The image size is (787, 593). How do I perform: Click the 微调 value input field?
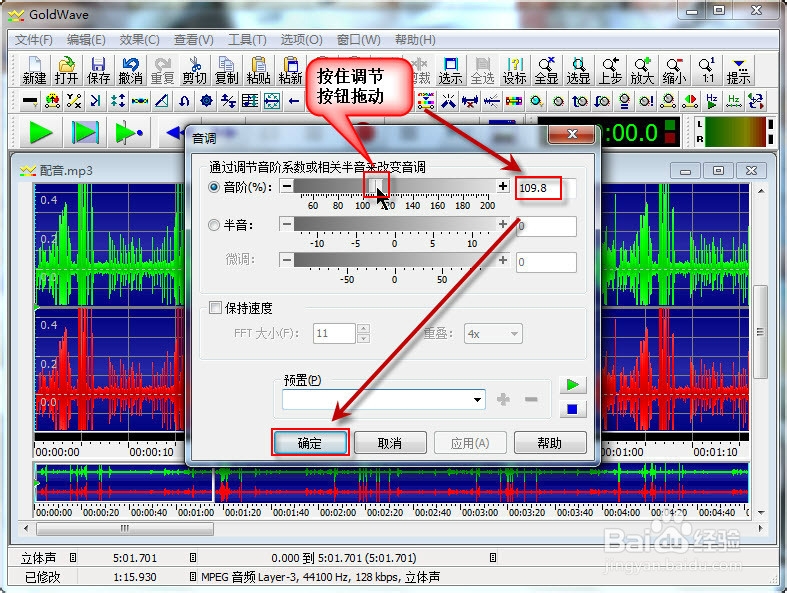[x=546, y=262]
